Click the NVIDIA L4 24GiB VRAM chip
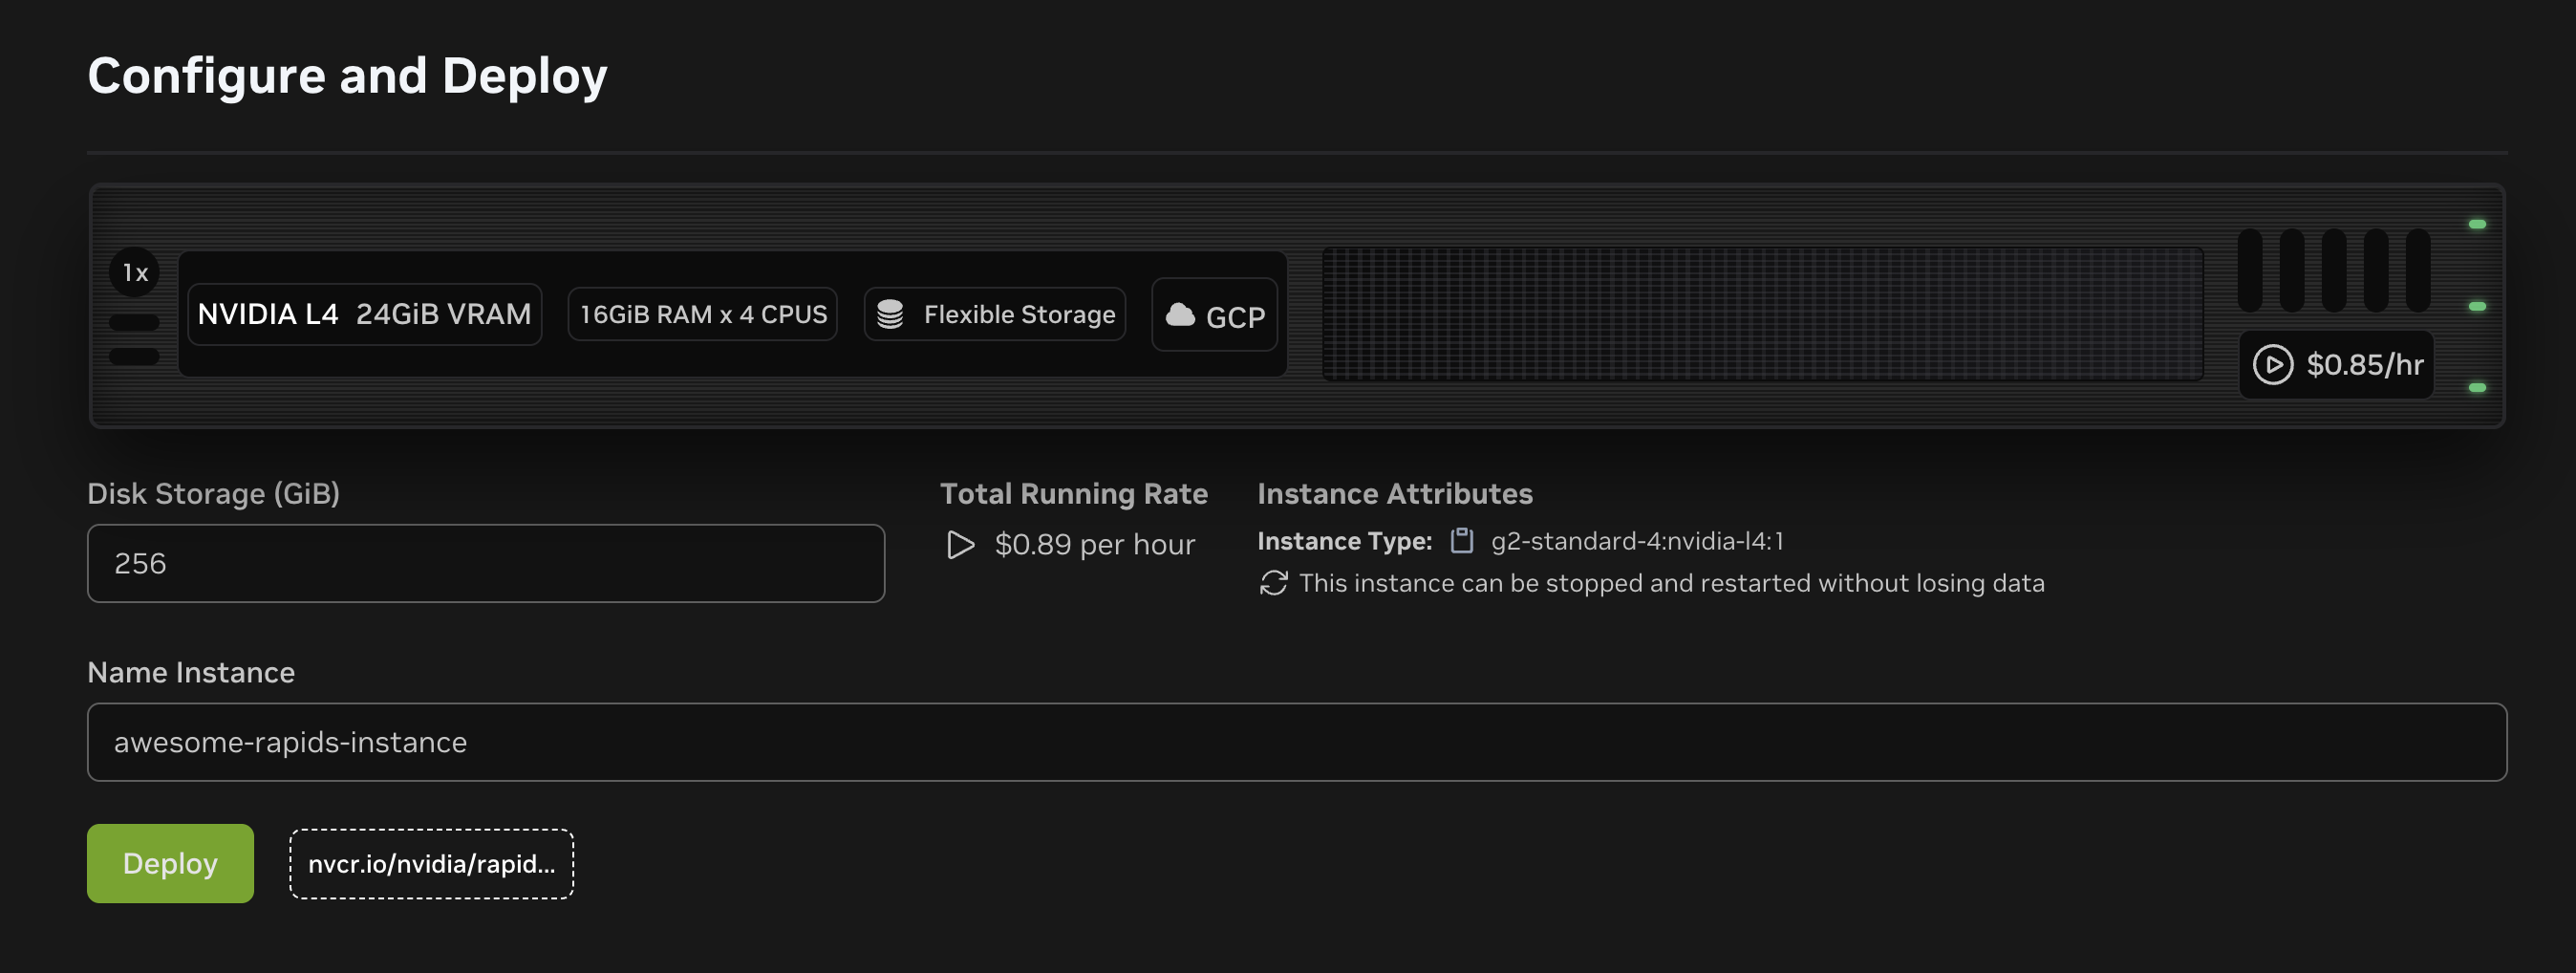Image resolution: width=2576 pixels, height=973 pixels. [x=363, y=313]
